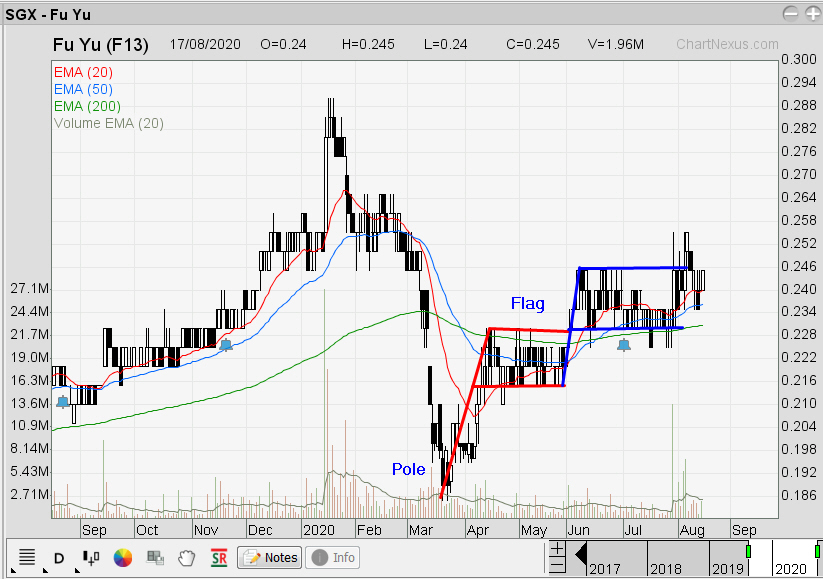Screen dimensions: 823x579
Task: Click the alert bell below September candles
Action: coord(62,402)
